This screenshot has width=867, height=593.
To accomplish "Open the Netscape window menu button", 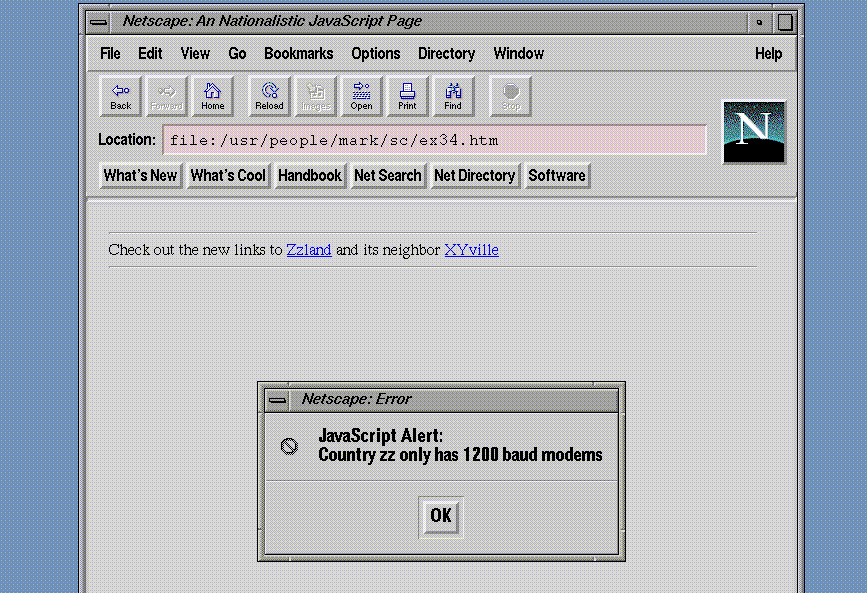I will (x=98, y=21).
